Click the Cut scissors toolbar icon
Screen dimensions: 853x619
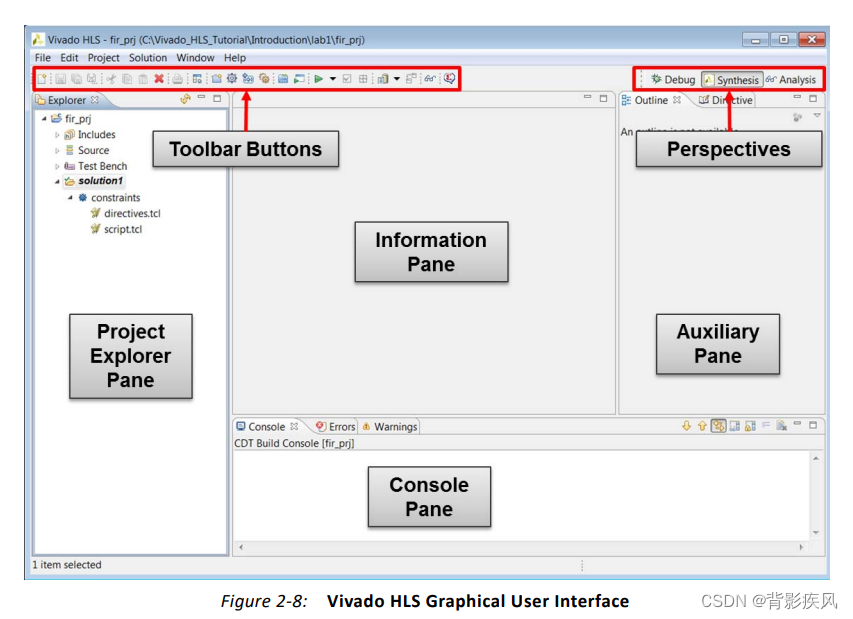(x=111, y=79)
